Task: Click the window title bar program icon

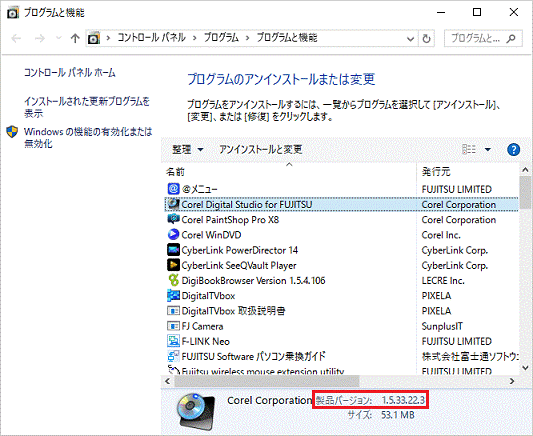Action: coord(13,13)
